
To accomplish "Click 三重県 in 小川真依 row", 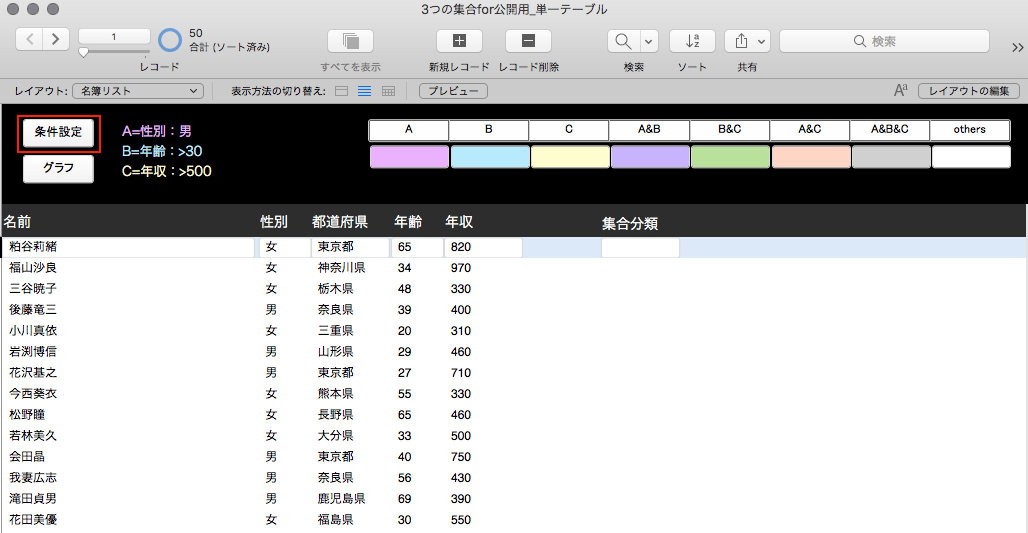I will (336, 331).
